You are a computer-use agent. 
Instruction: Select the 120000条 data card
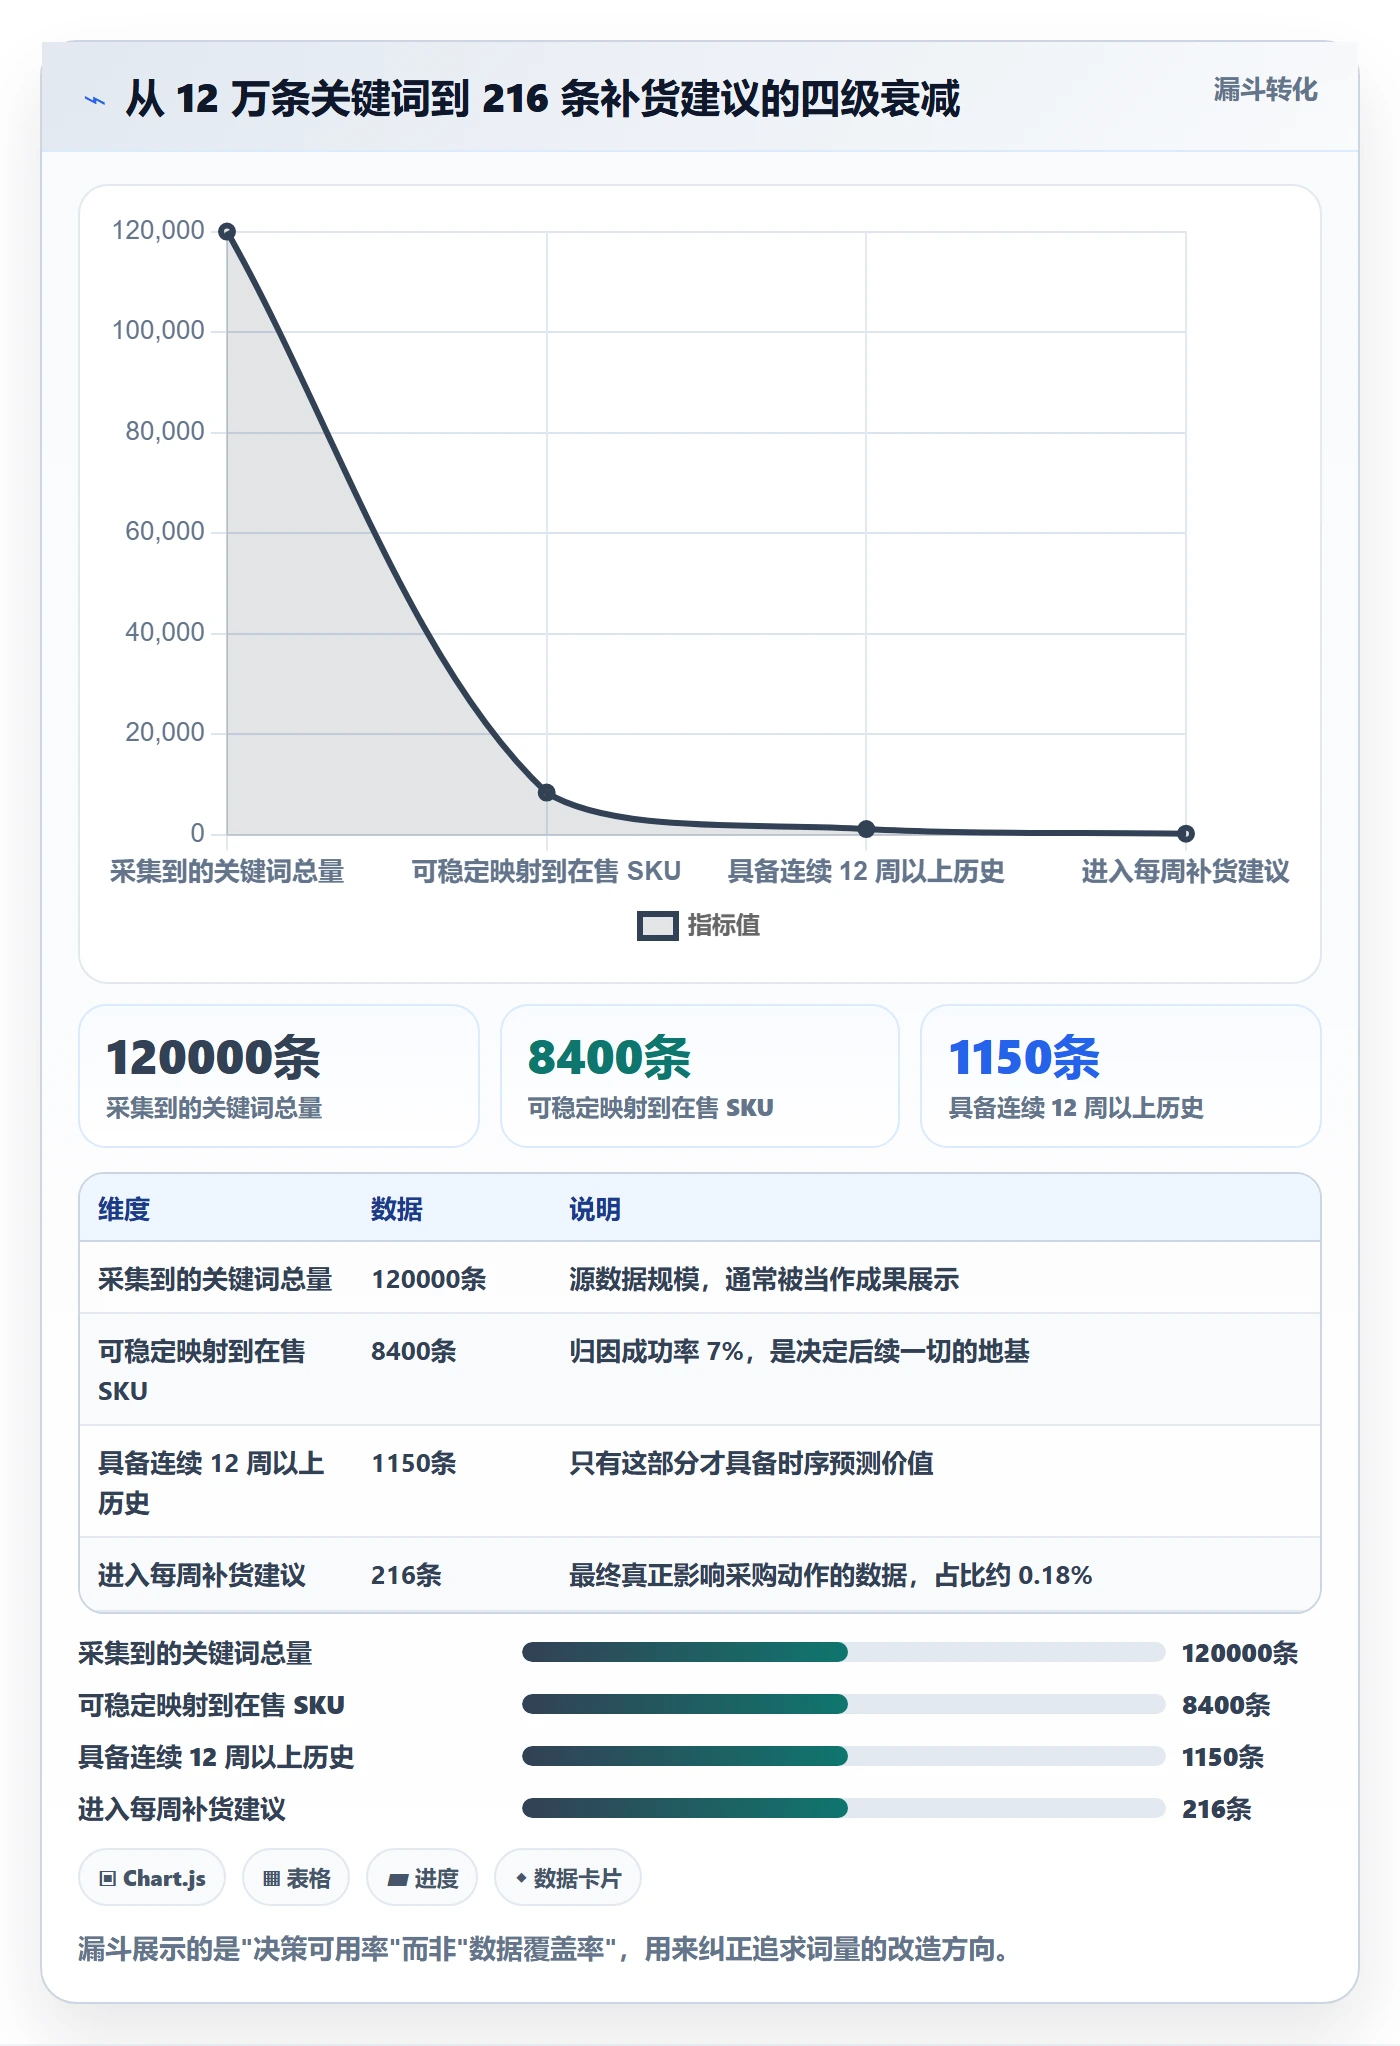(279, 1076)
